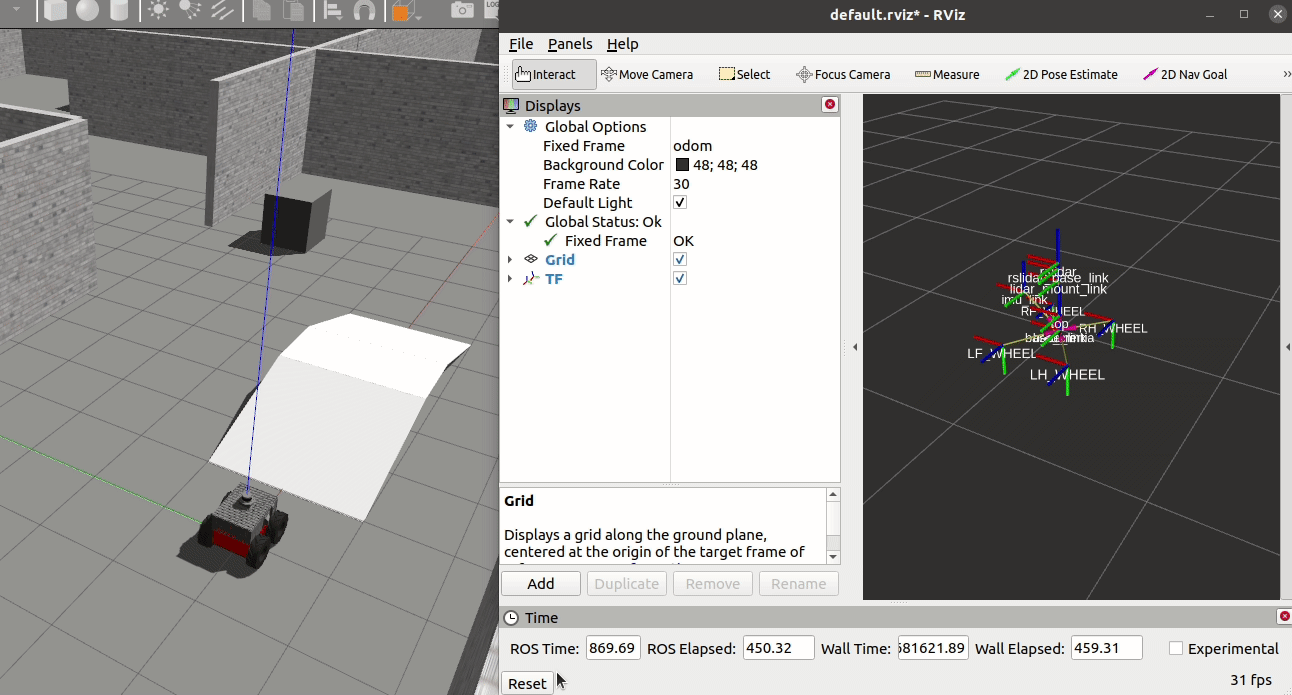The image size is (1292, 695).
Task: Add a spot light in Gazebo
Action: (x=189, y=11)
